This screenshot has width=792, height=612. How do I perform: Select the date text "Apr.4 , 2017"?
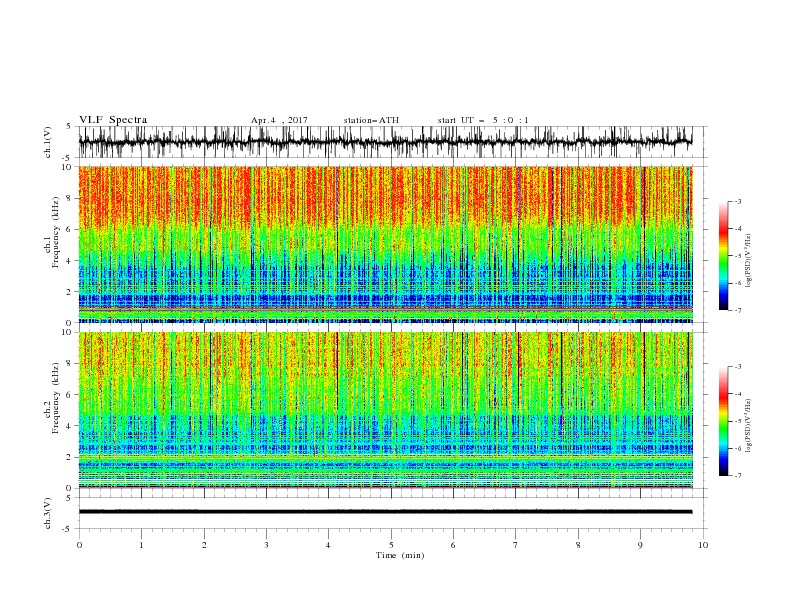[x=279, y=120]
